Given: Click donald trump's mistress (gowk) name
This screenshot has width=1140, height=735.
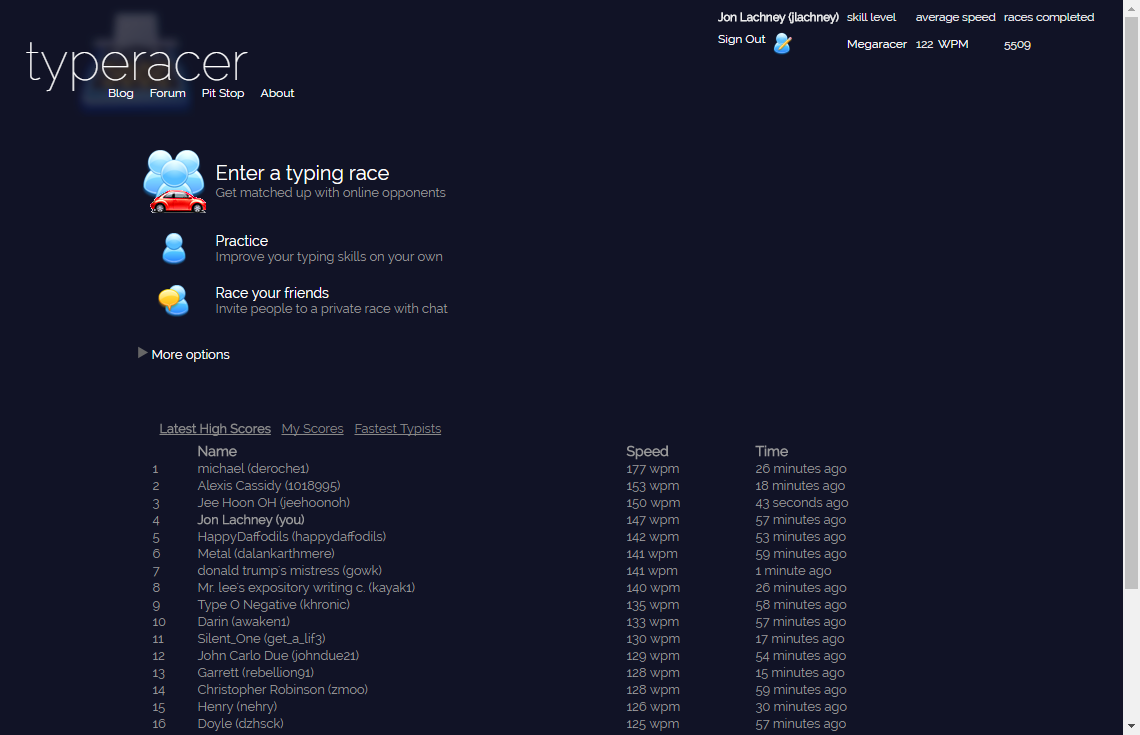Looking at the screenshot, I should 289,571.
